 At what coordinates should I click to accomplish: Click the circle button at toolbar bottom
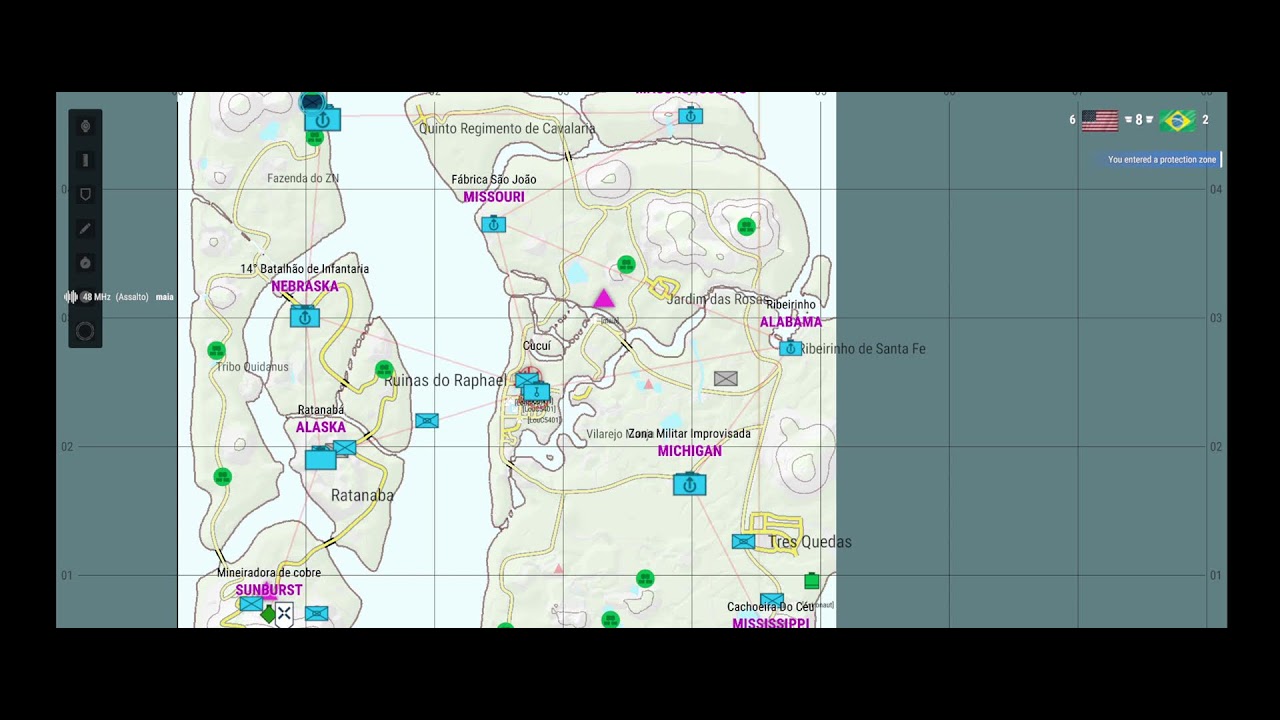point(85,331)
